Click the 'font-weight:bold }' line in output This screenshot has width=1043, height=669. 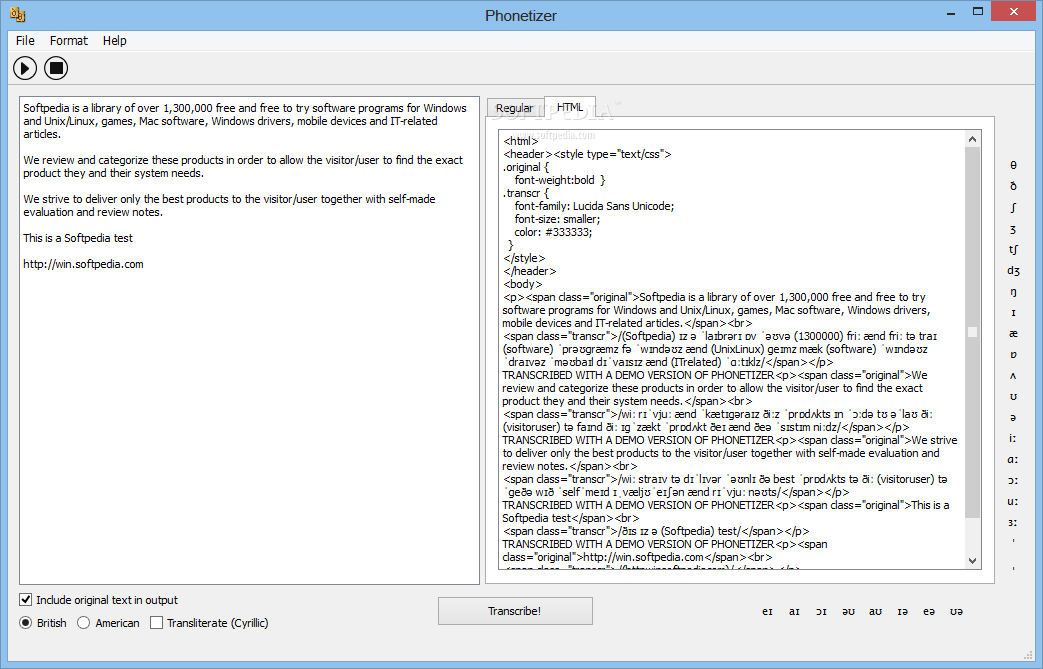tap(559, 180)
